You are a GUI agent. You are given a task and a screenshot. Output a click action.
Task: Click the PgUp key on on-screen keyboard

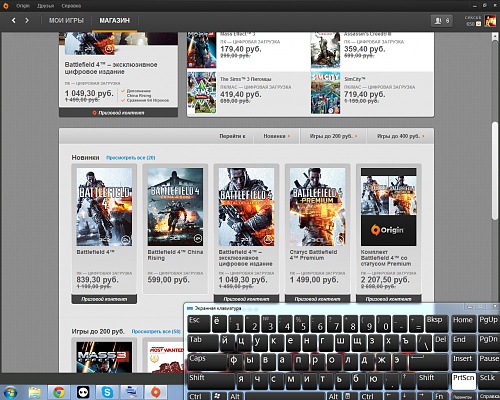pyautogui.click(x=489, y=323)
